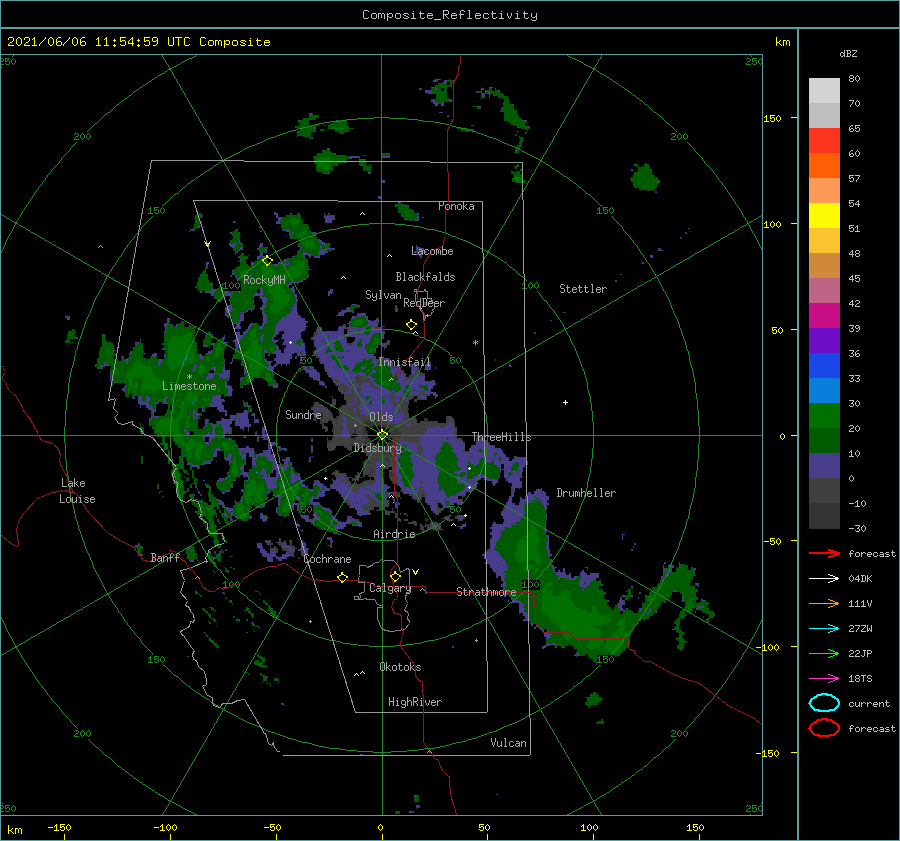Screen dimensions: 900x841
Task: Click the Vulcan city label
Action: pyautogui.click(x=509, y=743)
